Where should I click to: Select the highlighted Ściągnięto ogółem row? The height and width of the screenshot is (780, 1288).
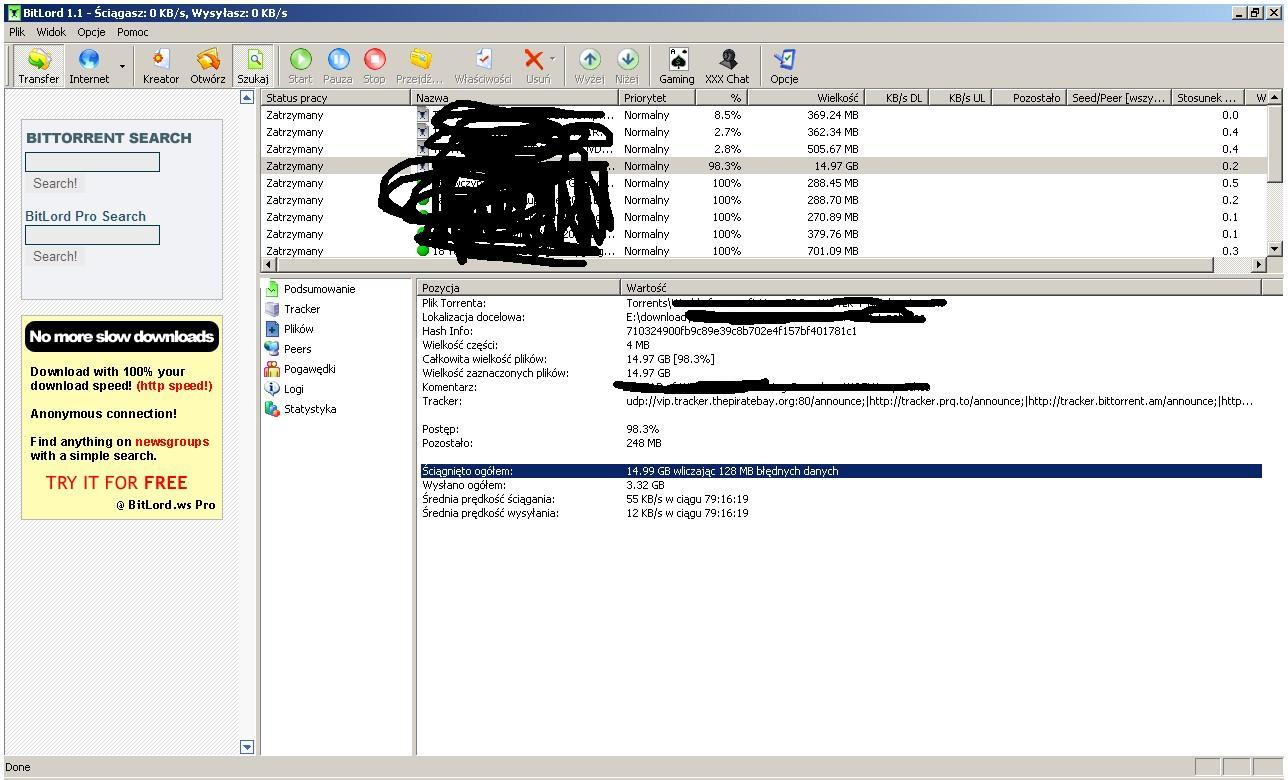point(841,471)
